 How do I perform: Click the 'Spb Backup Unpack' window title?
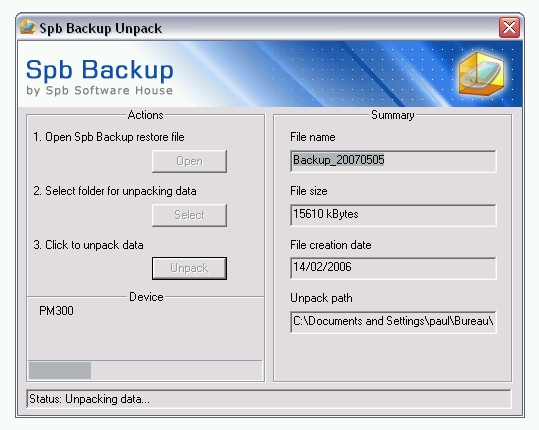pyautogui.click(x=100, y=28)
